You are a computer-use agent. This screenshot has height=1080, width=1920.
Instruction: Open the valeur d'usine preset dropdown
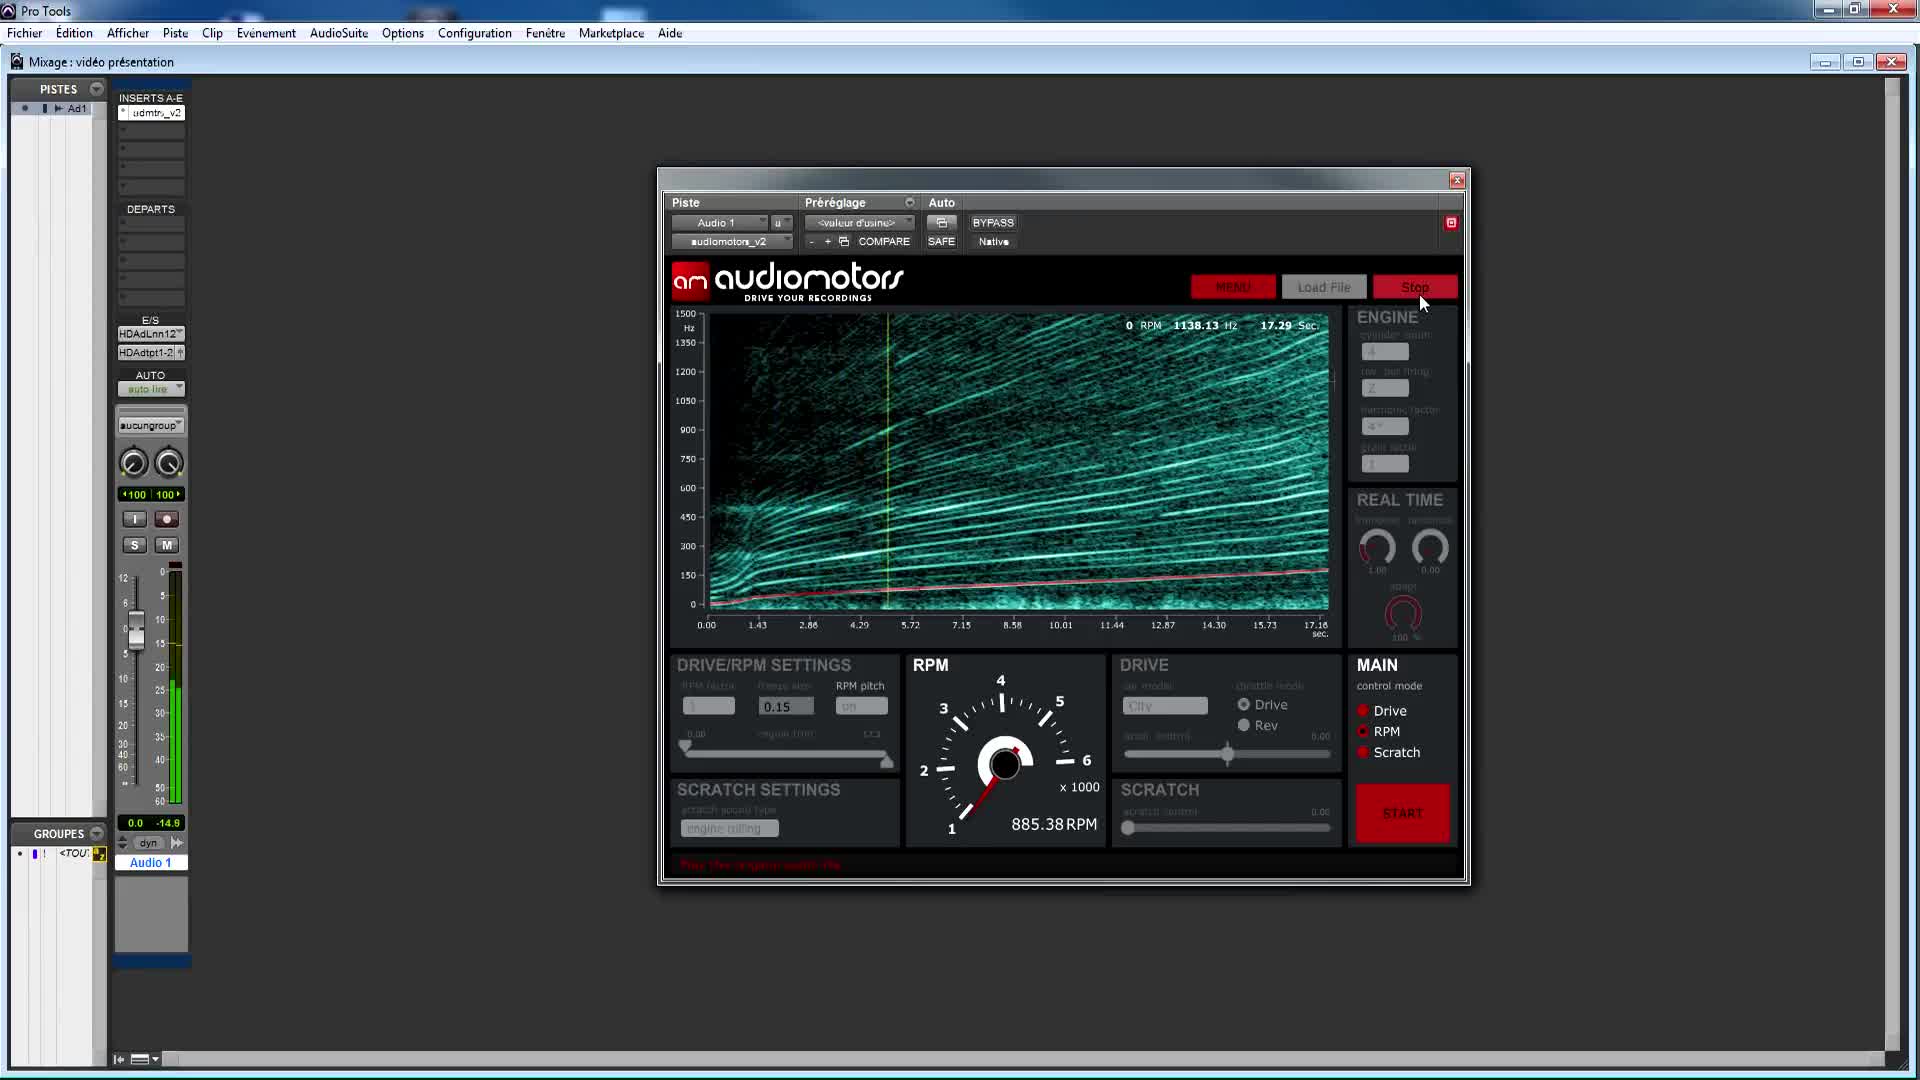pyautogui.click(x=859, y=223)
